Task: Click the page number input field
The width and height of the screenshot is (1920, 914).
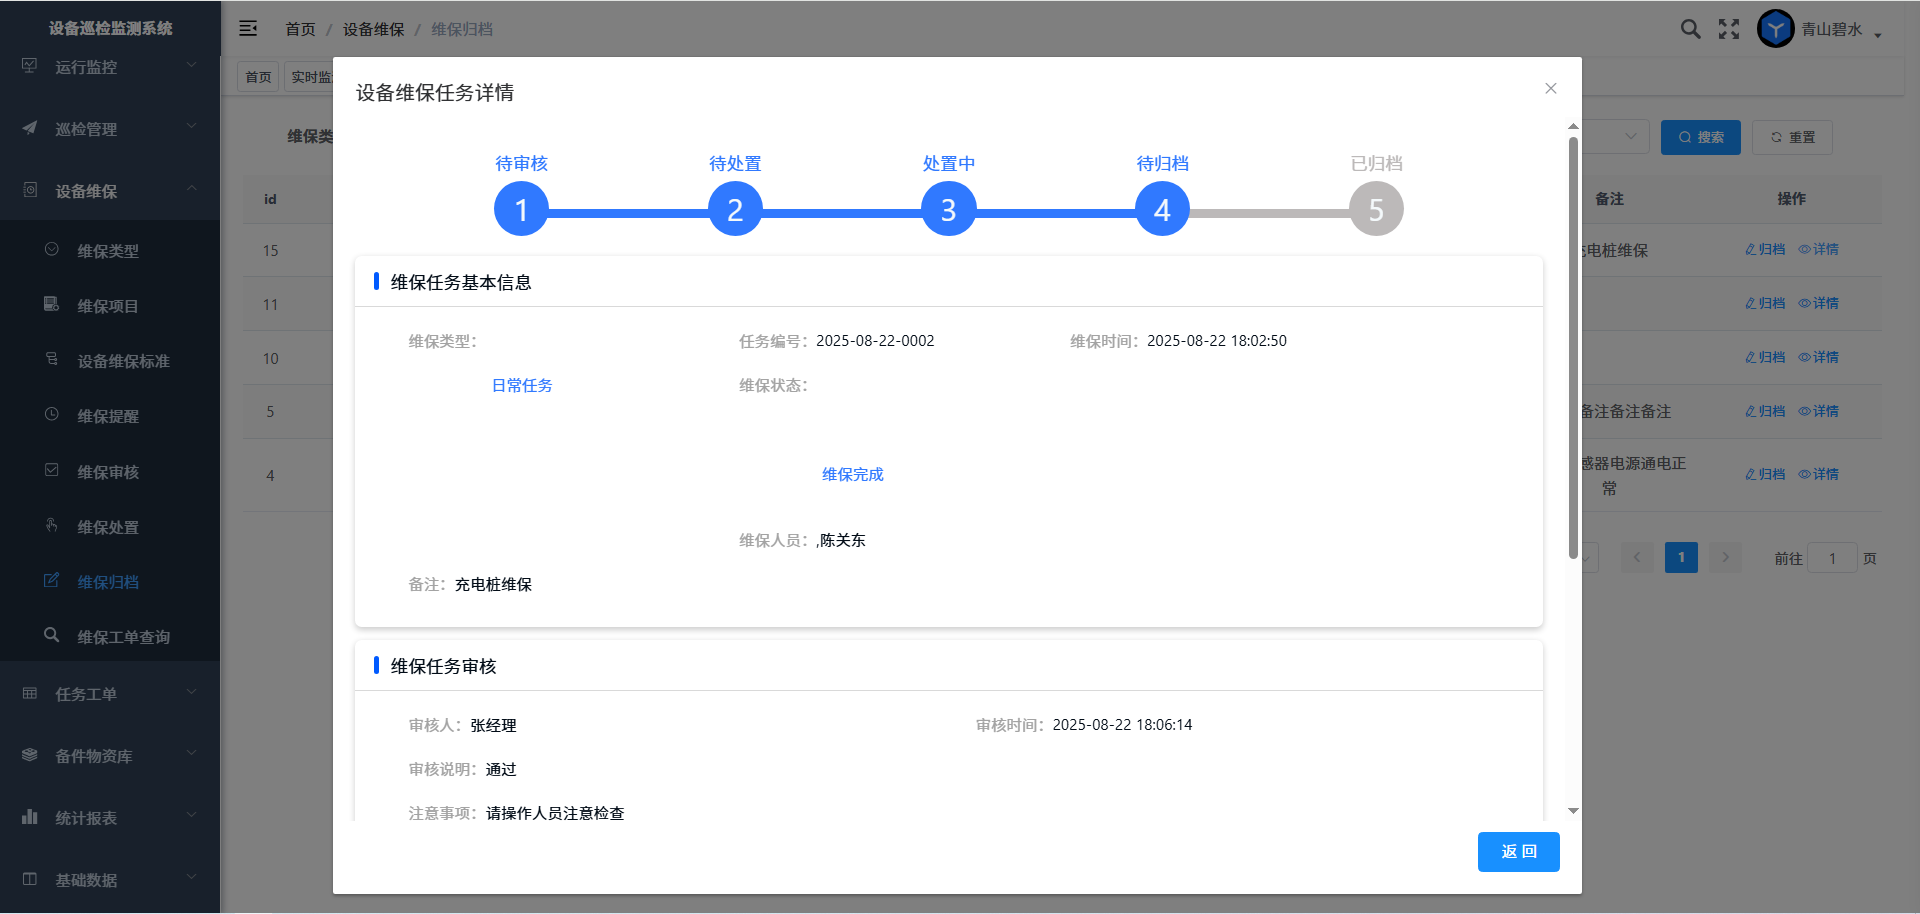Action: [1832, 559]
